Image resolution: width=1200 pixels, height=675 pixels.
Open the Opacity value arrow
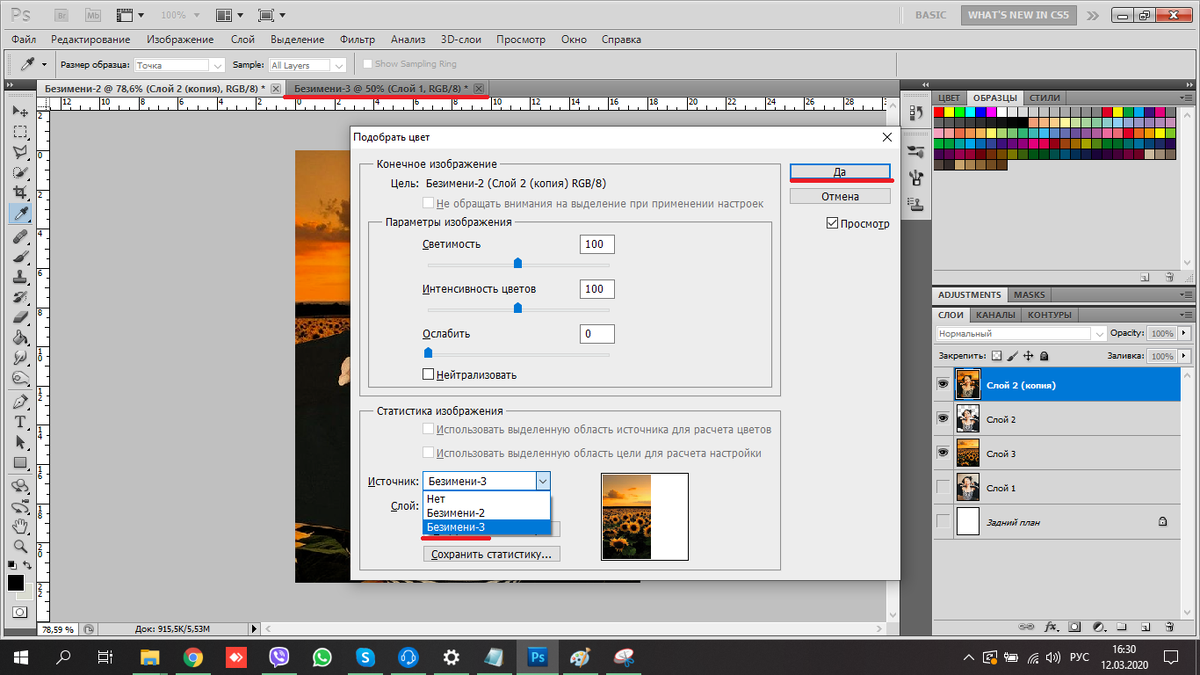point(1183,333)
